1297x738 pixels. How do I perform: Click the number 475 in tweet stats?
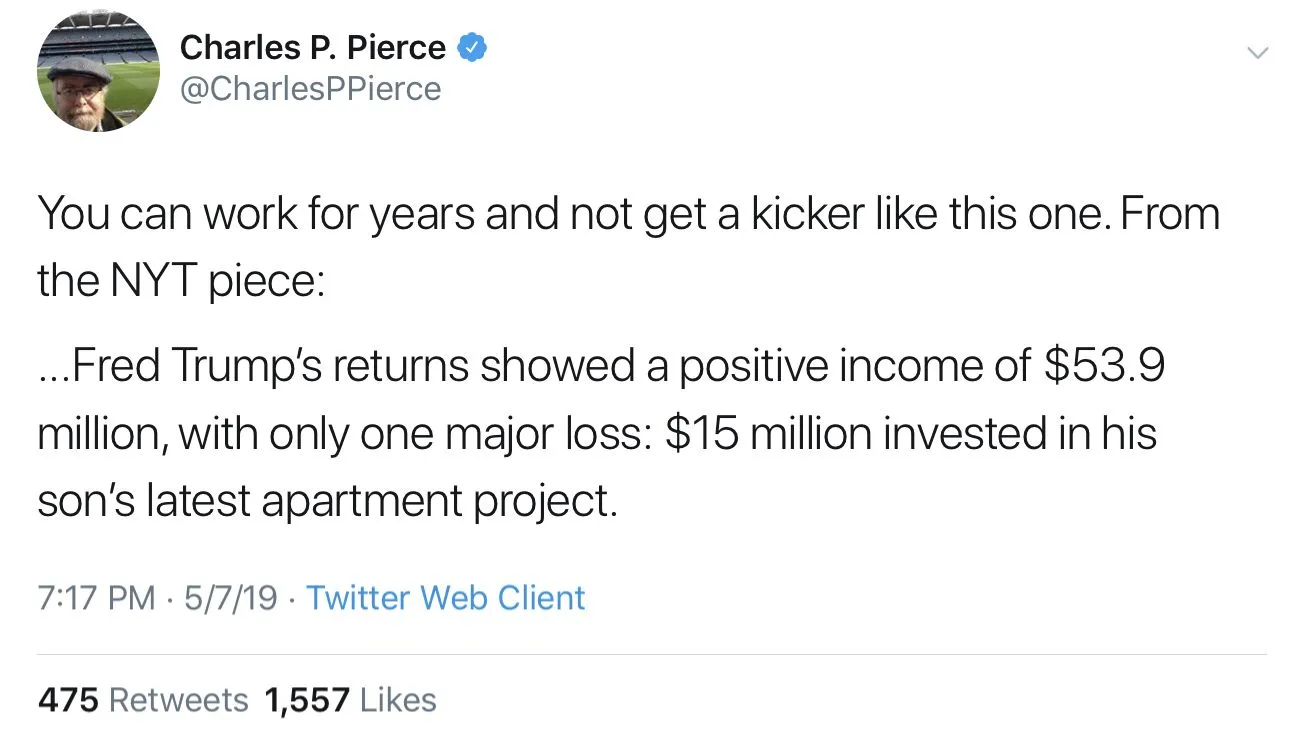click(68, 700)
